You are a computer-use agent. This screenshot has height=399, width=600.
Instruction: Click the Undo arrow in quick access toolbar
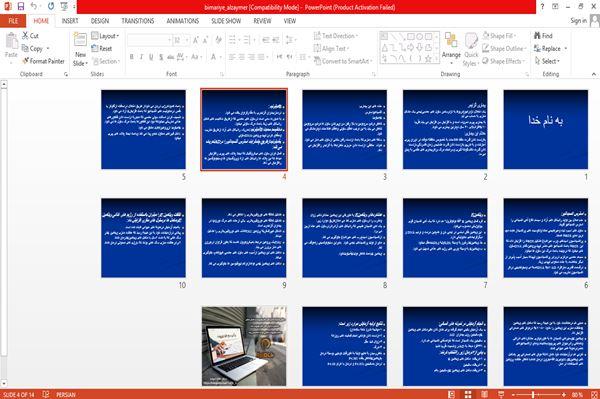click(34, 6)
